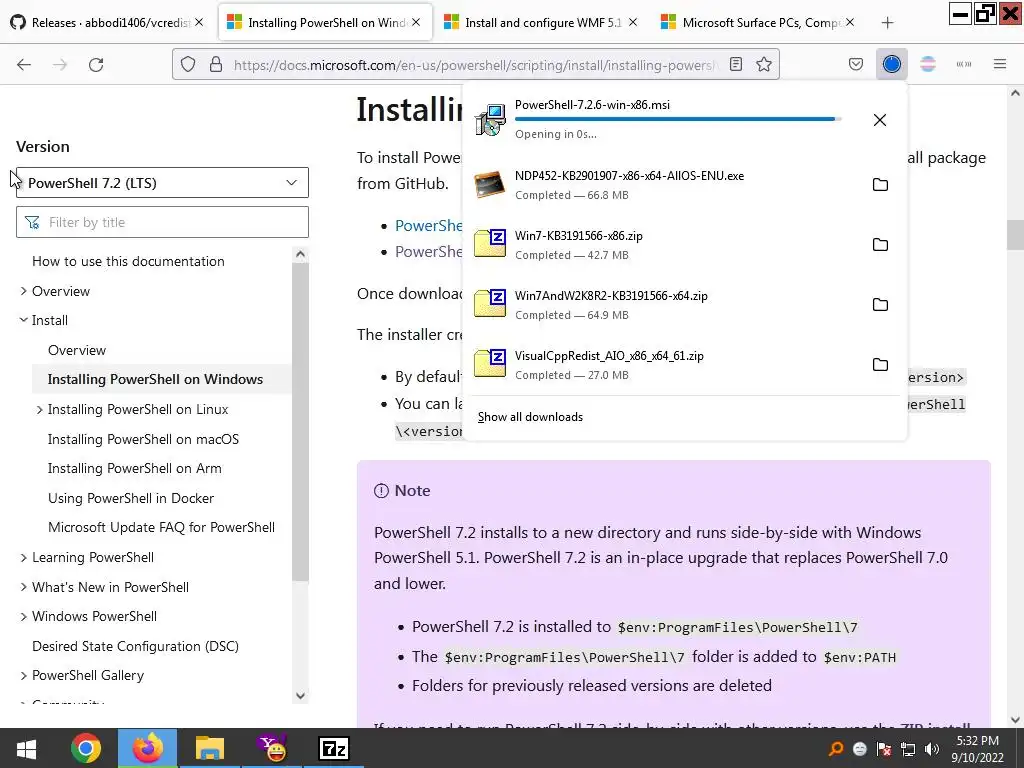The image size is (1024, 768).
Task: Show Win7-KB3191566-x86.zip in folder
Action: [880, 245]
